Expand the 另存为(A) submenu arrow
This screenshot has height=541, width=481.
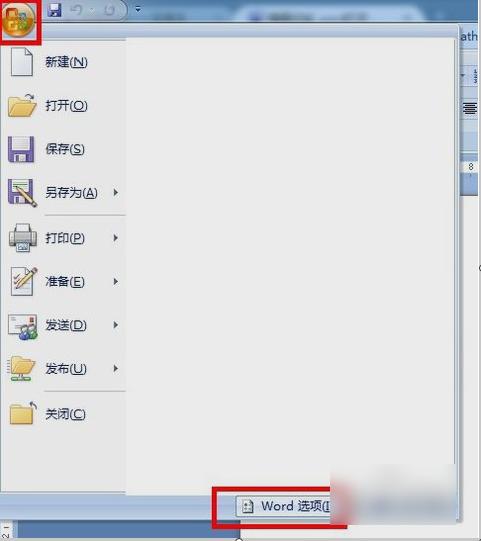pyautogui.click(x=116, y=193)
